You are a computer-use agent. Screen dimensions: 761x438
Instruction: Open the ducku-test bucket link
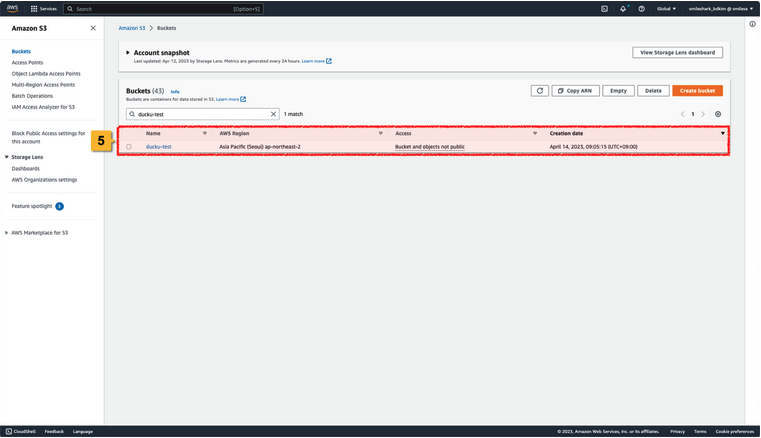coord(159,147)
